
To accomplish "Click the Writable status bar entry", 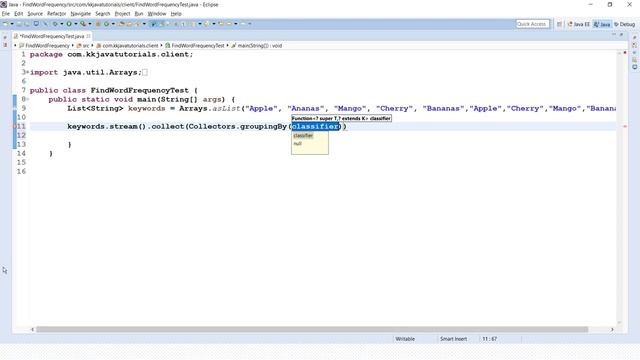I will pos(405,339).
